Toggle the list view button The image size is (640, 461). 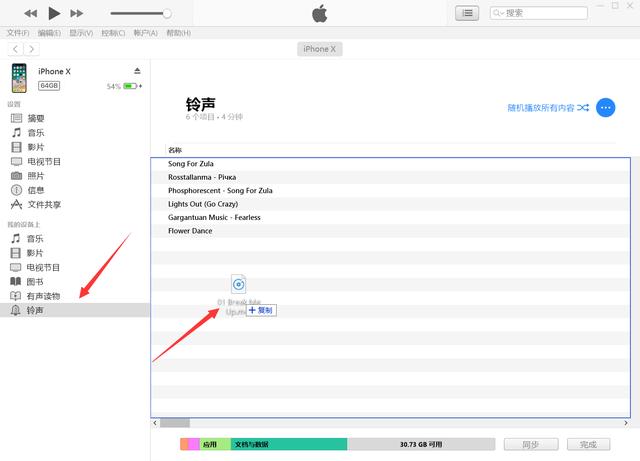point(467,13)
